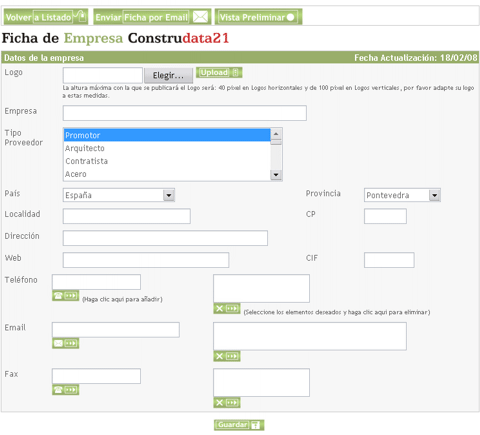Click the Elegir... file chooser button
Screen dimensions: 480x435
point(168,76)
